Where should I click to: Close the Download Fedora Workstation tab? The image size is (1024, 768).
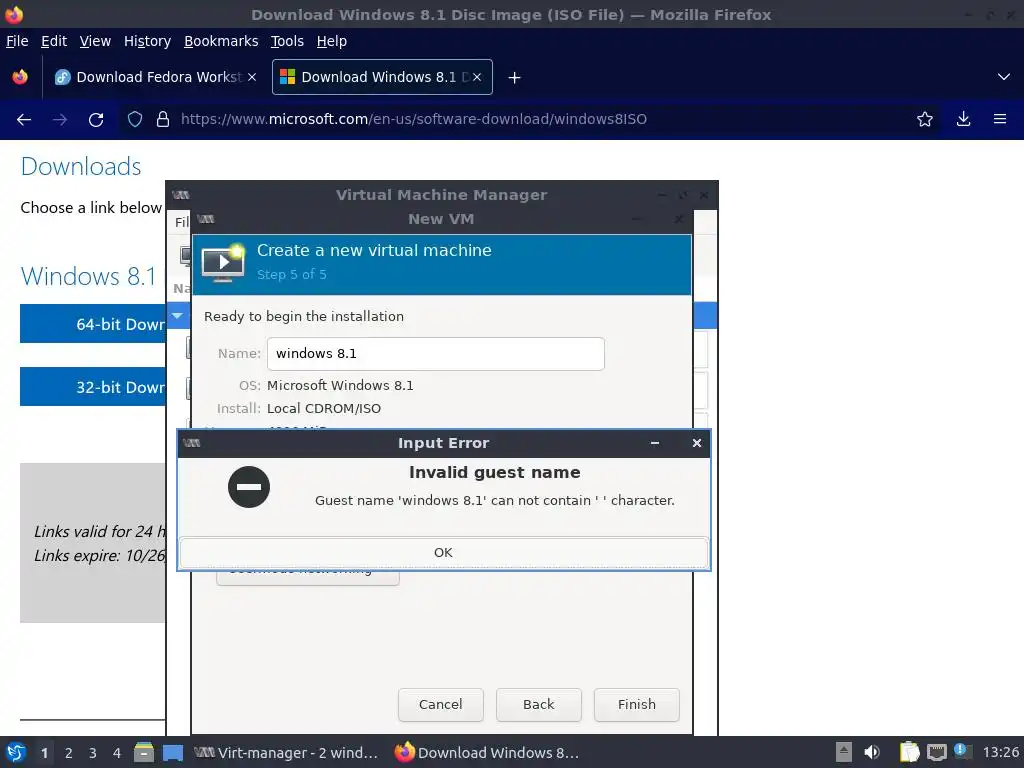[x=252, y=77]
